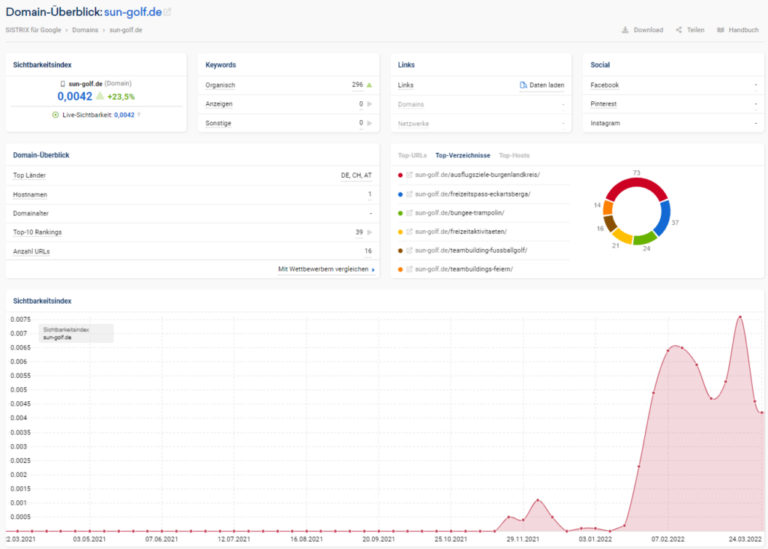
Task: Click the 0,0042 visibility index value
Action: (74, 96)
